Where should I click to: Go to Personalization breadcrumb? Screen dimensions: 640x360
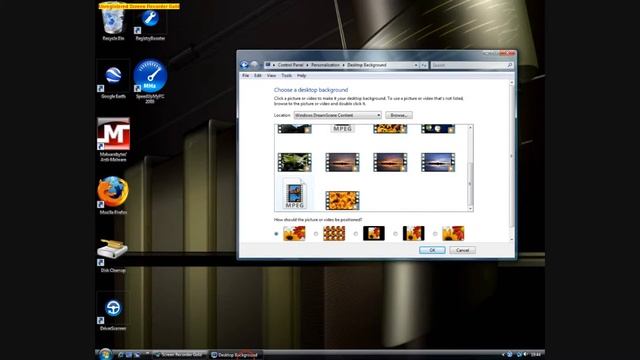point(325,65)
